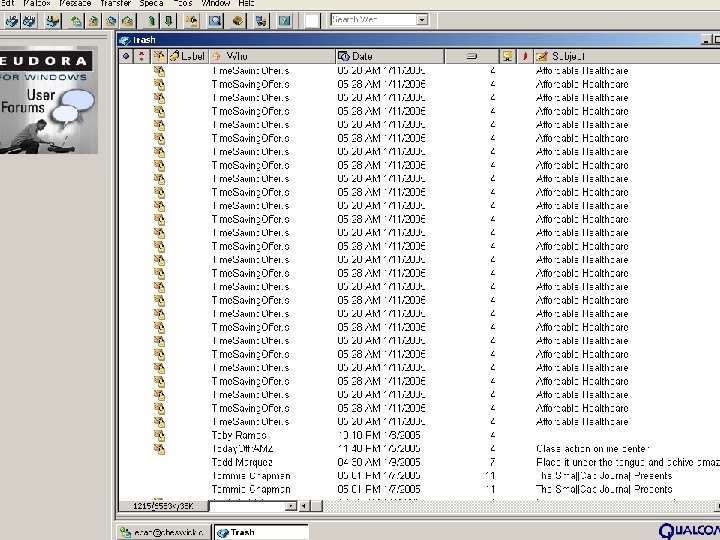Sort messages by the Subject column
Screen dimensions: 720x540
[x=627, y=56]
